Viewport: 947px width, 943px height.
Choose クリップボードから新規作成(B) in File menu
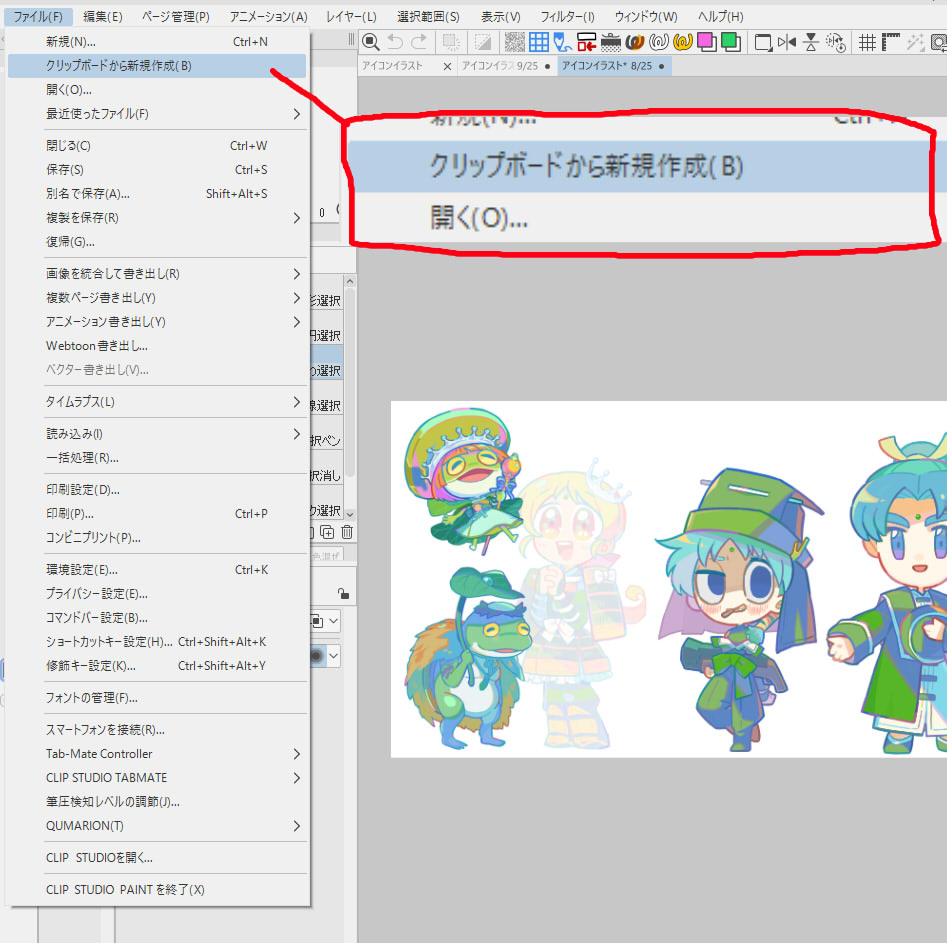pyautogui.click(x=157, y=66)
